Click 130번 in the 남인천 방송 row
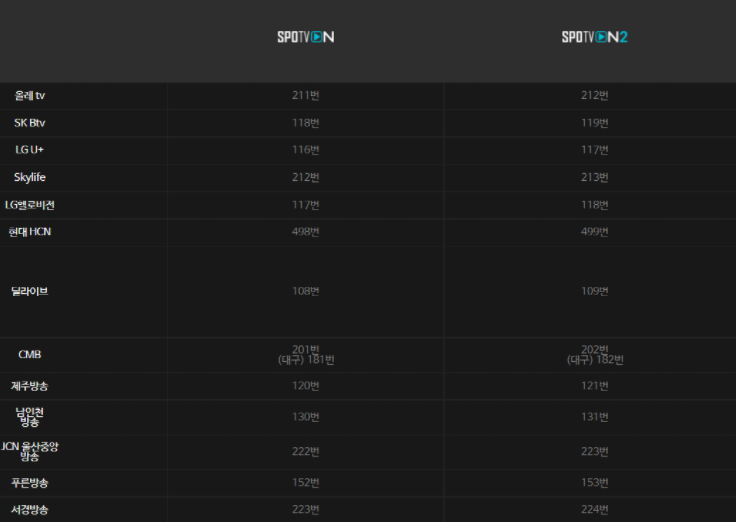This screenshot has width=736, height=522. tap(306, 417)
